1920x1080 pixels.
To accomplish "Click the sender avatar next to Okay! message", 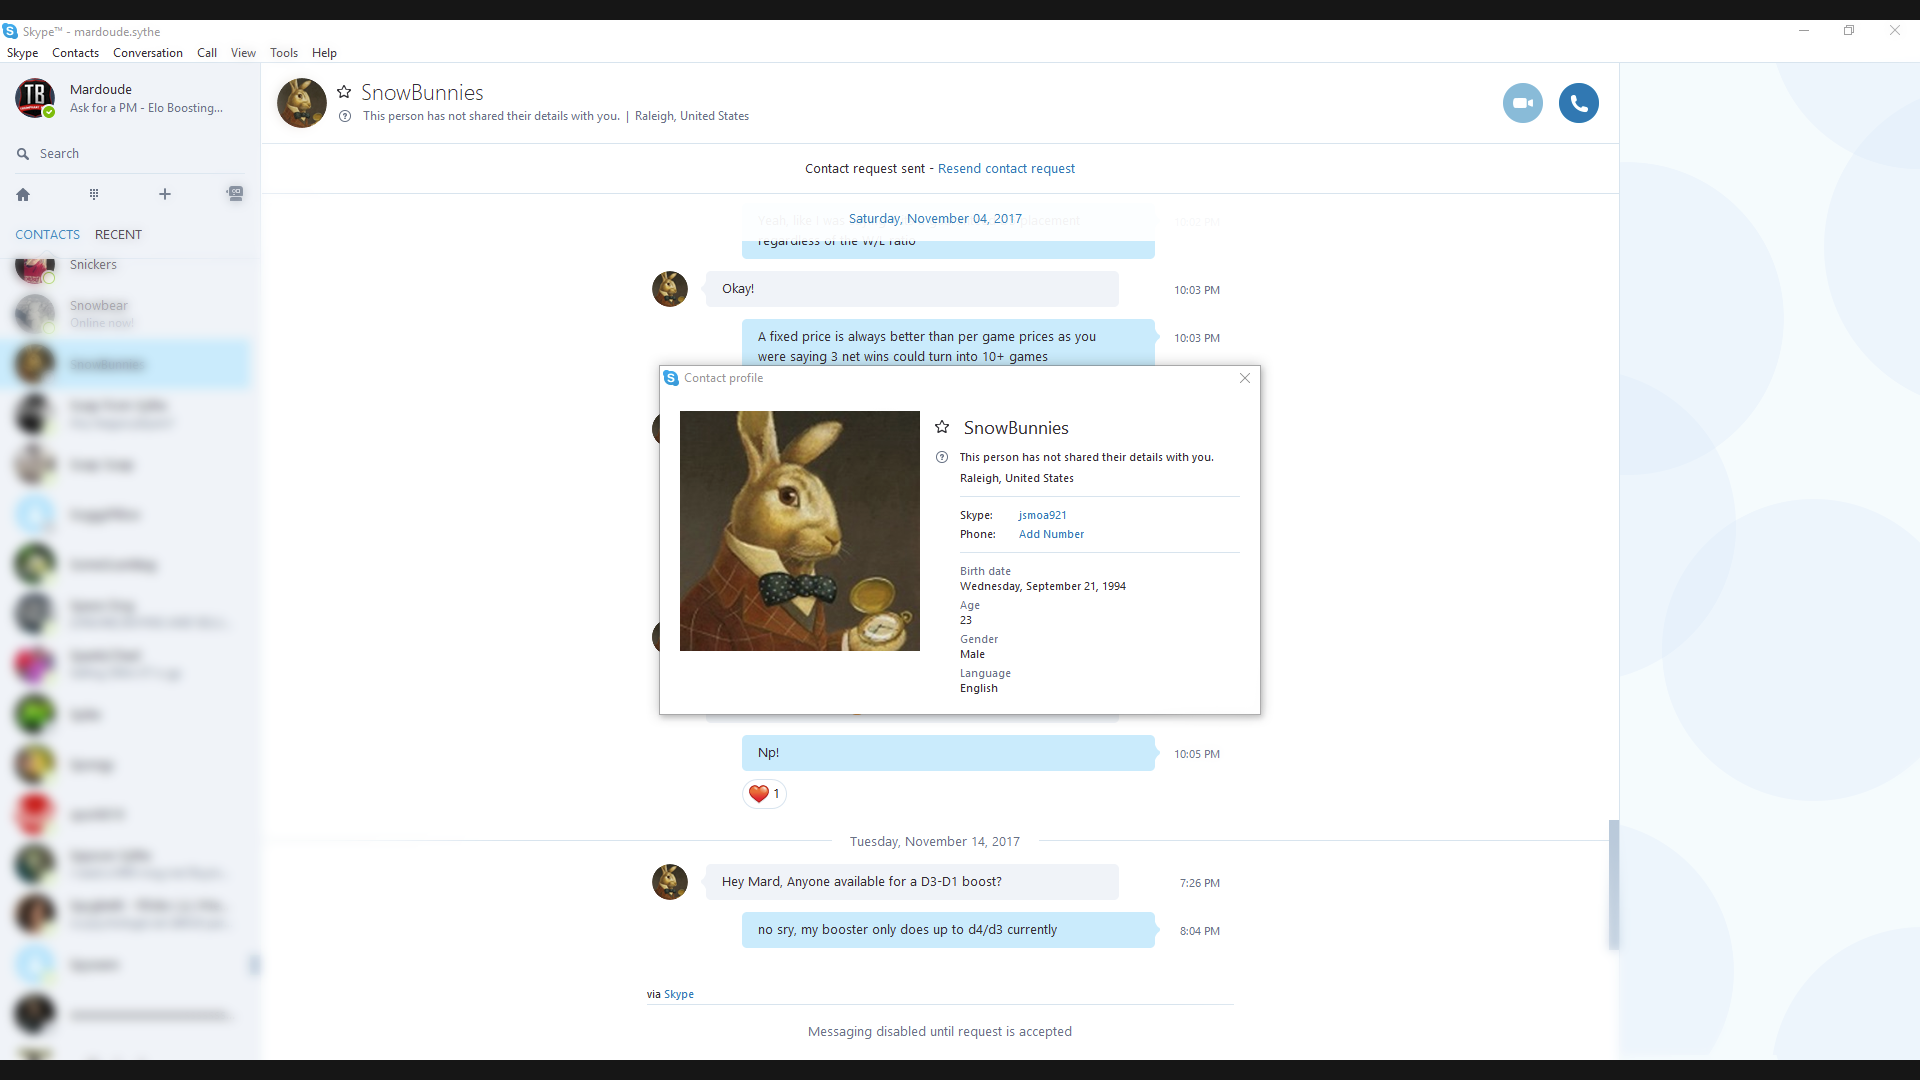I will click(x=670, y=289).
